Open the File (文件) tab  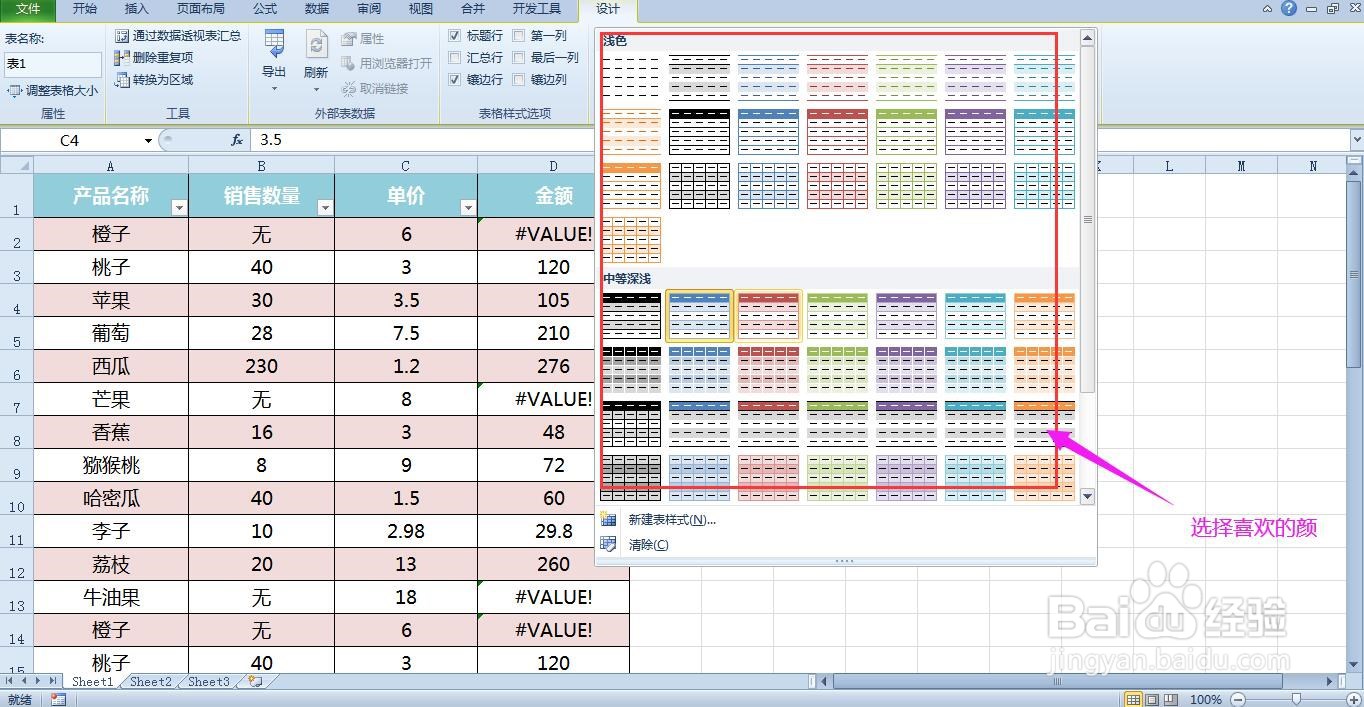click(x=28, y=9)
